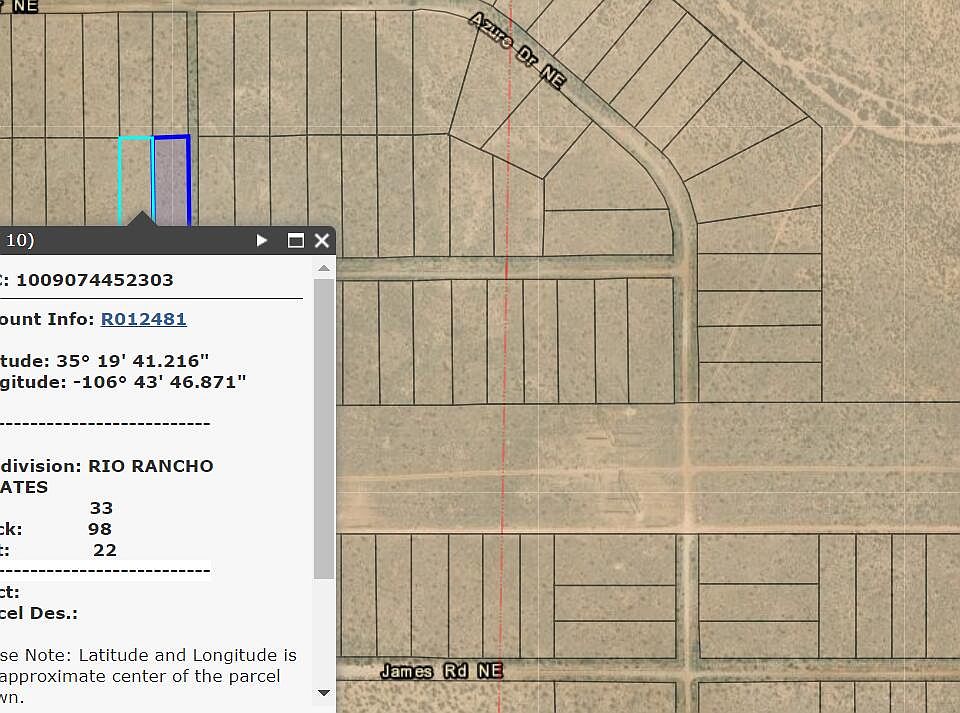Open account info link R012481

(143, 319)
